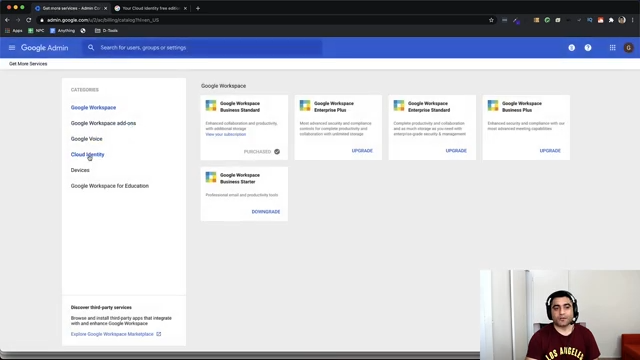Upgrade to Google Workspace Business Plus
The image size is (640, 360).
pos(550,151)
